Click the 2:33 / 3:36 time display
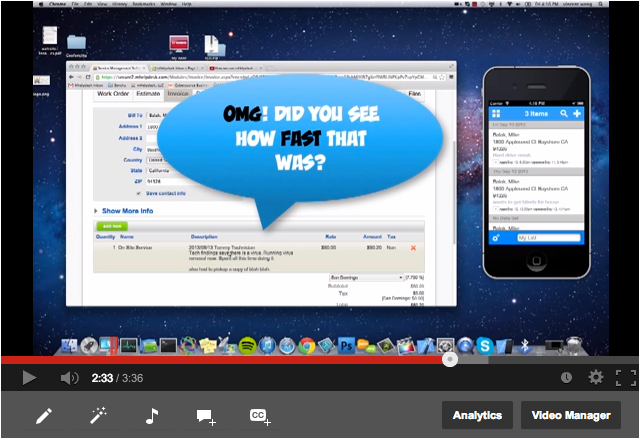Screen dimensions: 639x438 click(x=117, y=378)
